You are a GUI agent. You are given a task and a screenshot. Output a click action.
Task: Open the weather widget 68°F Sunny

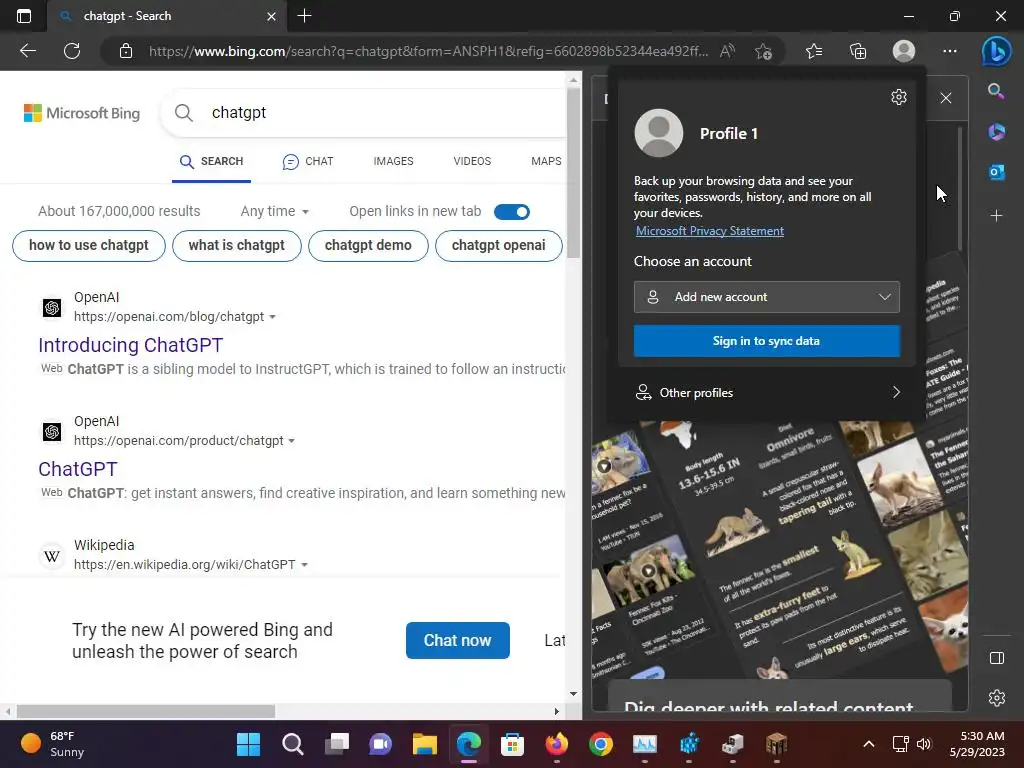click(x=52, y=744)
